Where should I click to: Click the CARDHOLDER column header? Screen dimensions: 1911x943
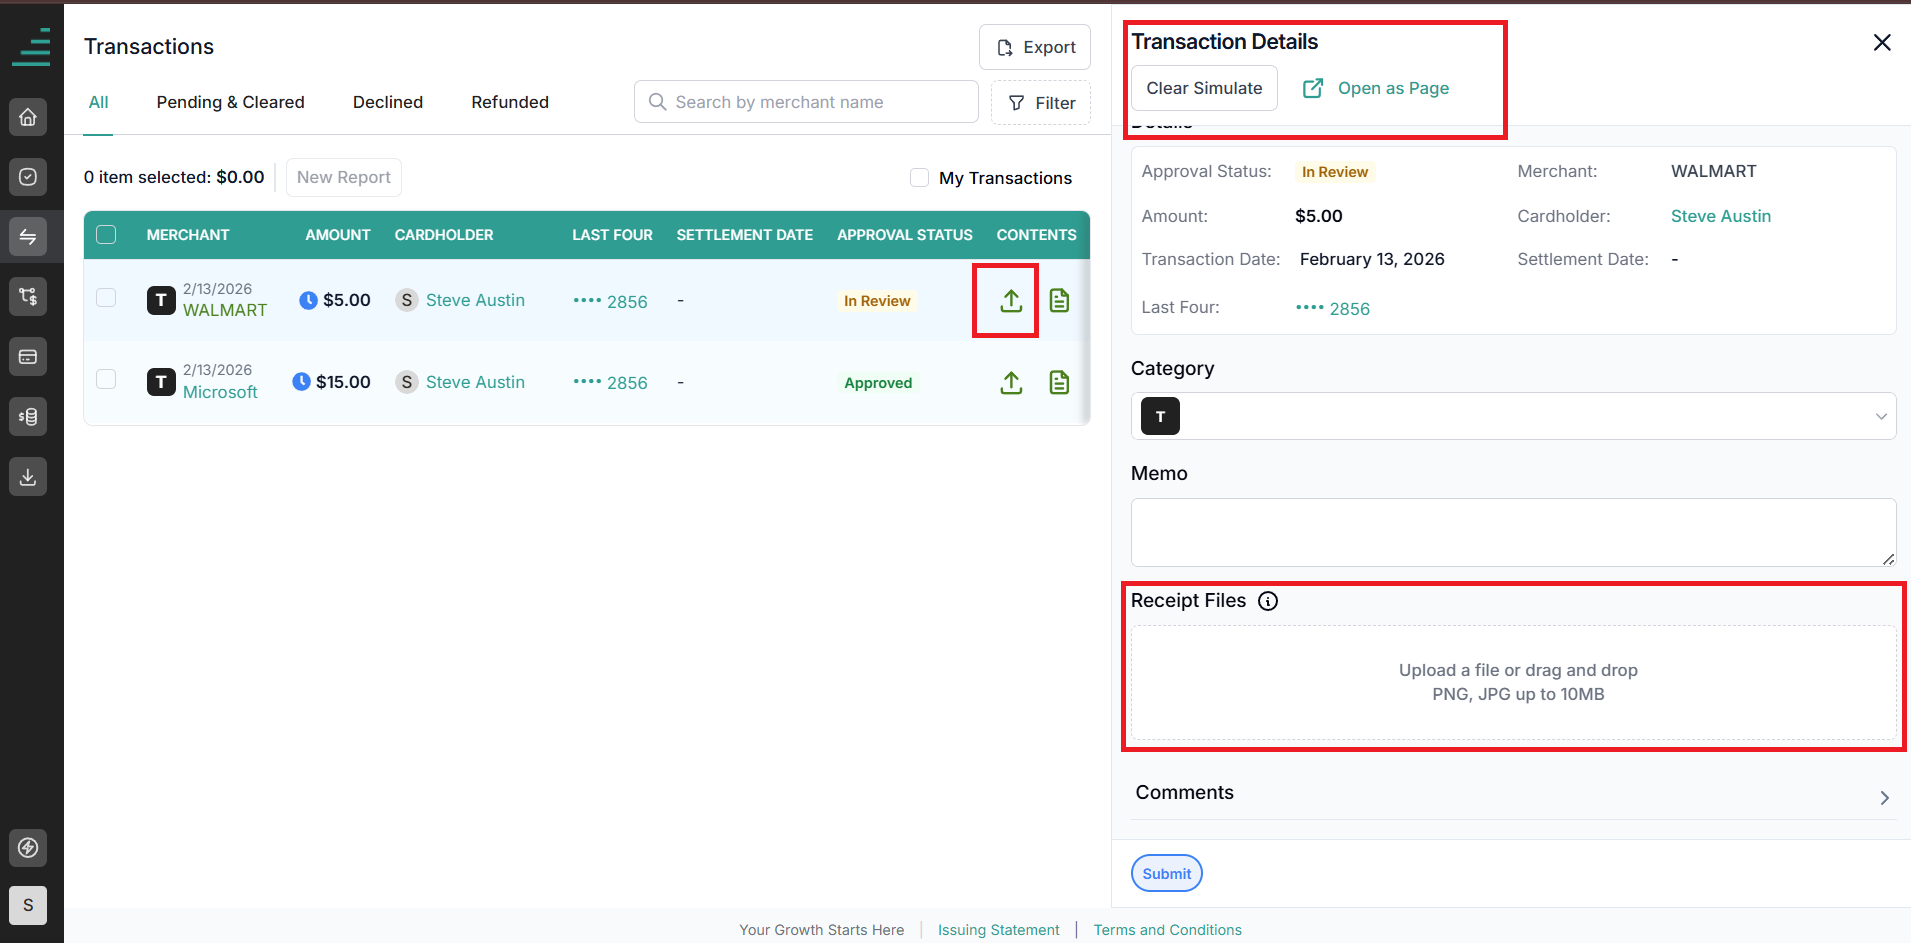(444, 235)
